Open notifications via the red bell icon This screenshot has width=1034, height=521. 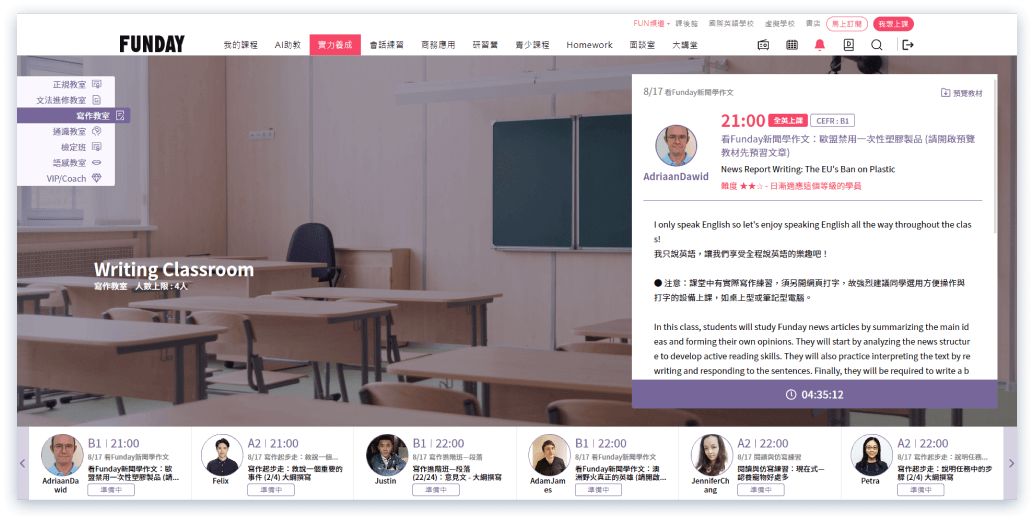pos(820,45)
